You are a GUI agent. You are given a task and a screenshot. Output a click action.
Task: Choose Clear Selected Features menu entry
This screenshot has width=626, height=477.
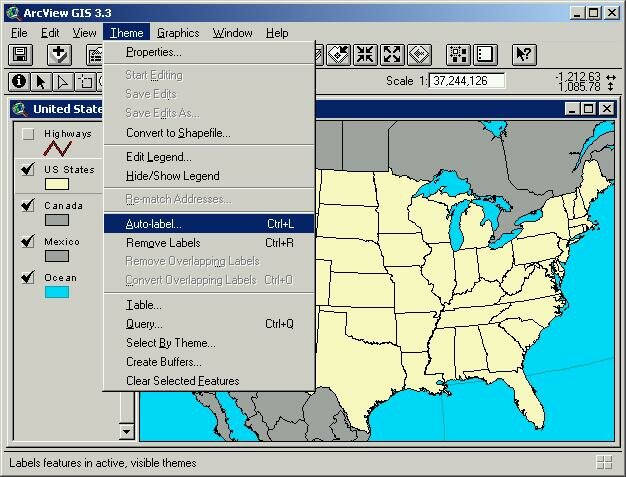(209, 381)
